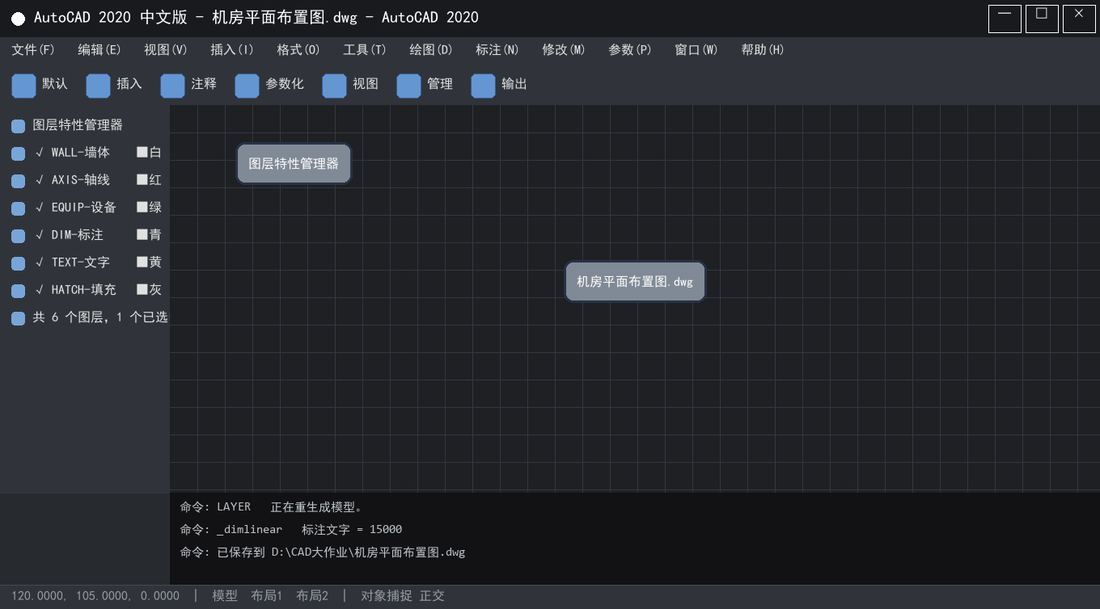Image resolution: width=1100 pixels, height=609 pixels.
Task: Click the 视图 ribbon tab icon
Action: [x=334, y=86]
